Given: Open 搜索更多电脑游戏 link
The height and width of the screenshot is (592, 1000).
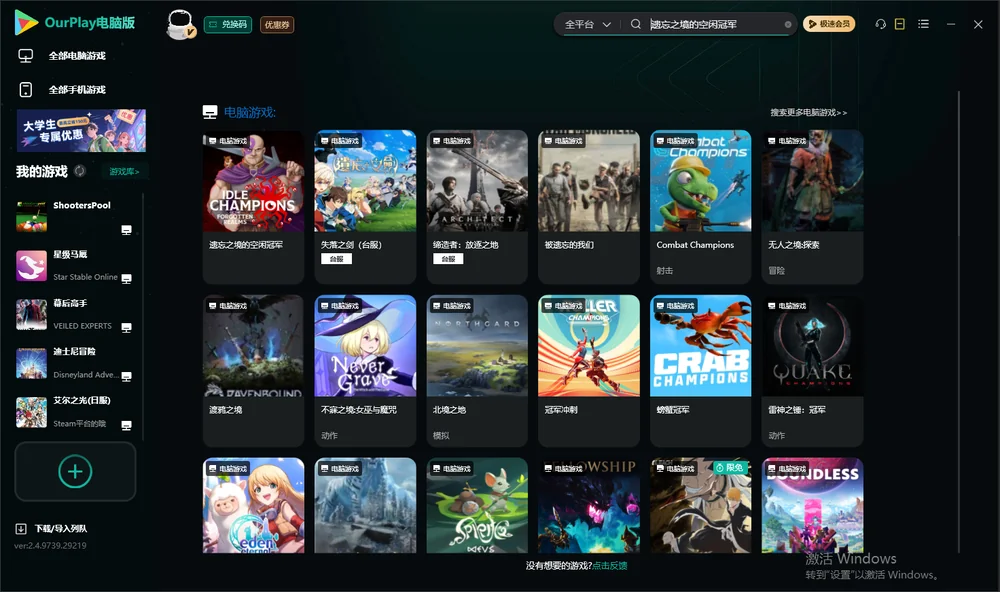Looking at the screenshot, I should pos(809,113).
